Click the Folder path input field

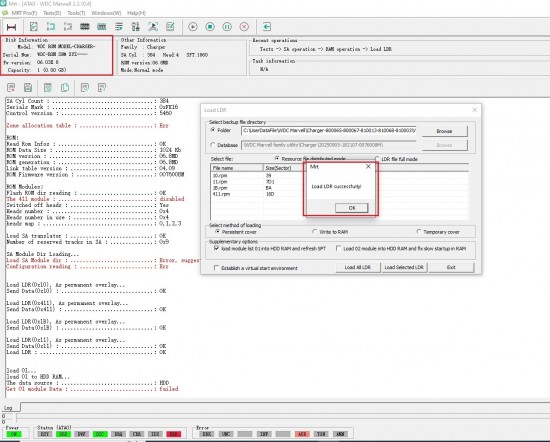[328, 130]
